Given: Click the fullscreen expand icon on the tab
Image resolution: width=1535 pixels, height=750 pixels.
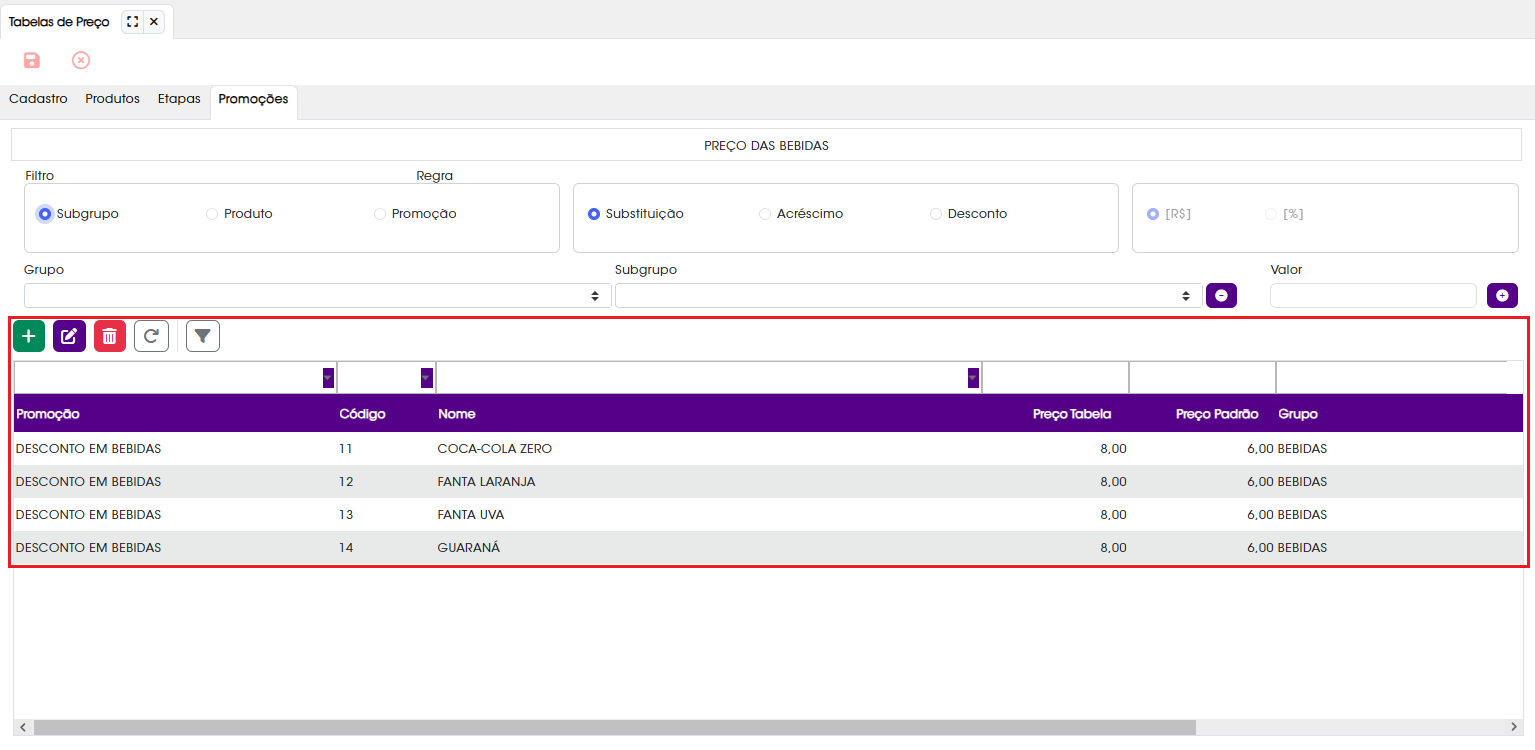Looking at the screenshot, I should (132, 21).
